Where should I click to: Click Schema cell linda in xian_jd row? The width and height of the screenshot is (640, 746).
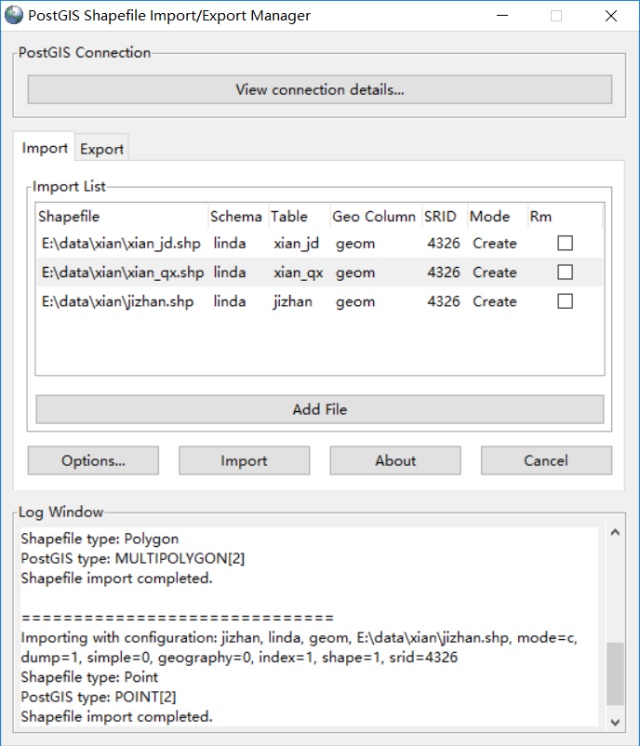point(229,243)
